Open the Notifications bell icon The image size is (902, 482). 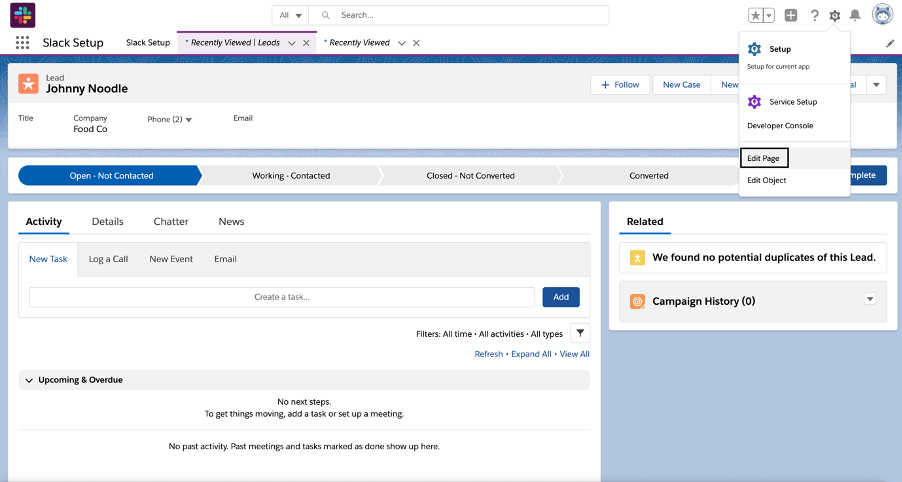(x=855, y=16)
